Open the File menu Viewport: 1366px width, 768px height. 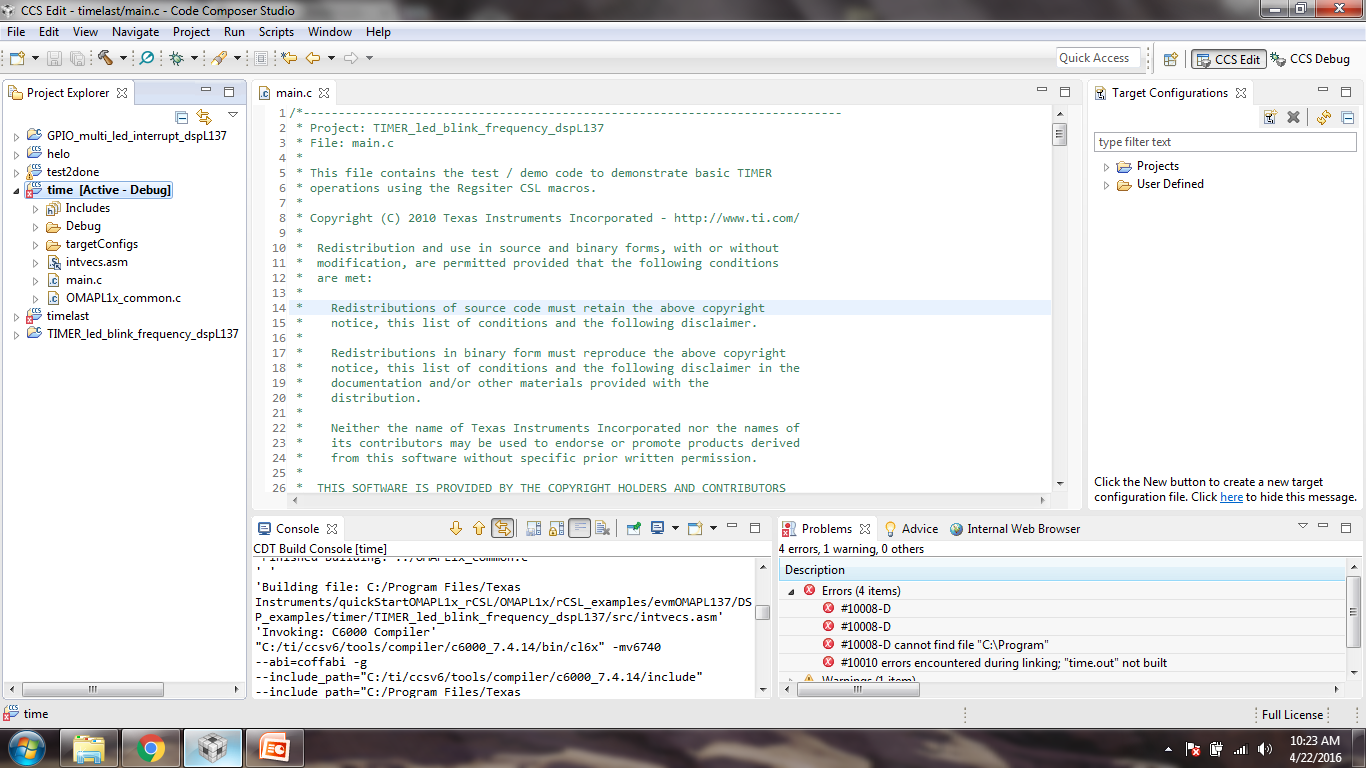tap(16, 32)
